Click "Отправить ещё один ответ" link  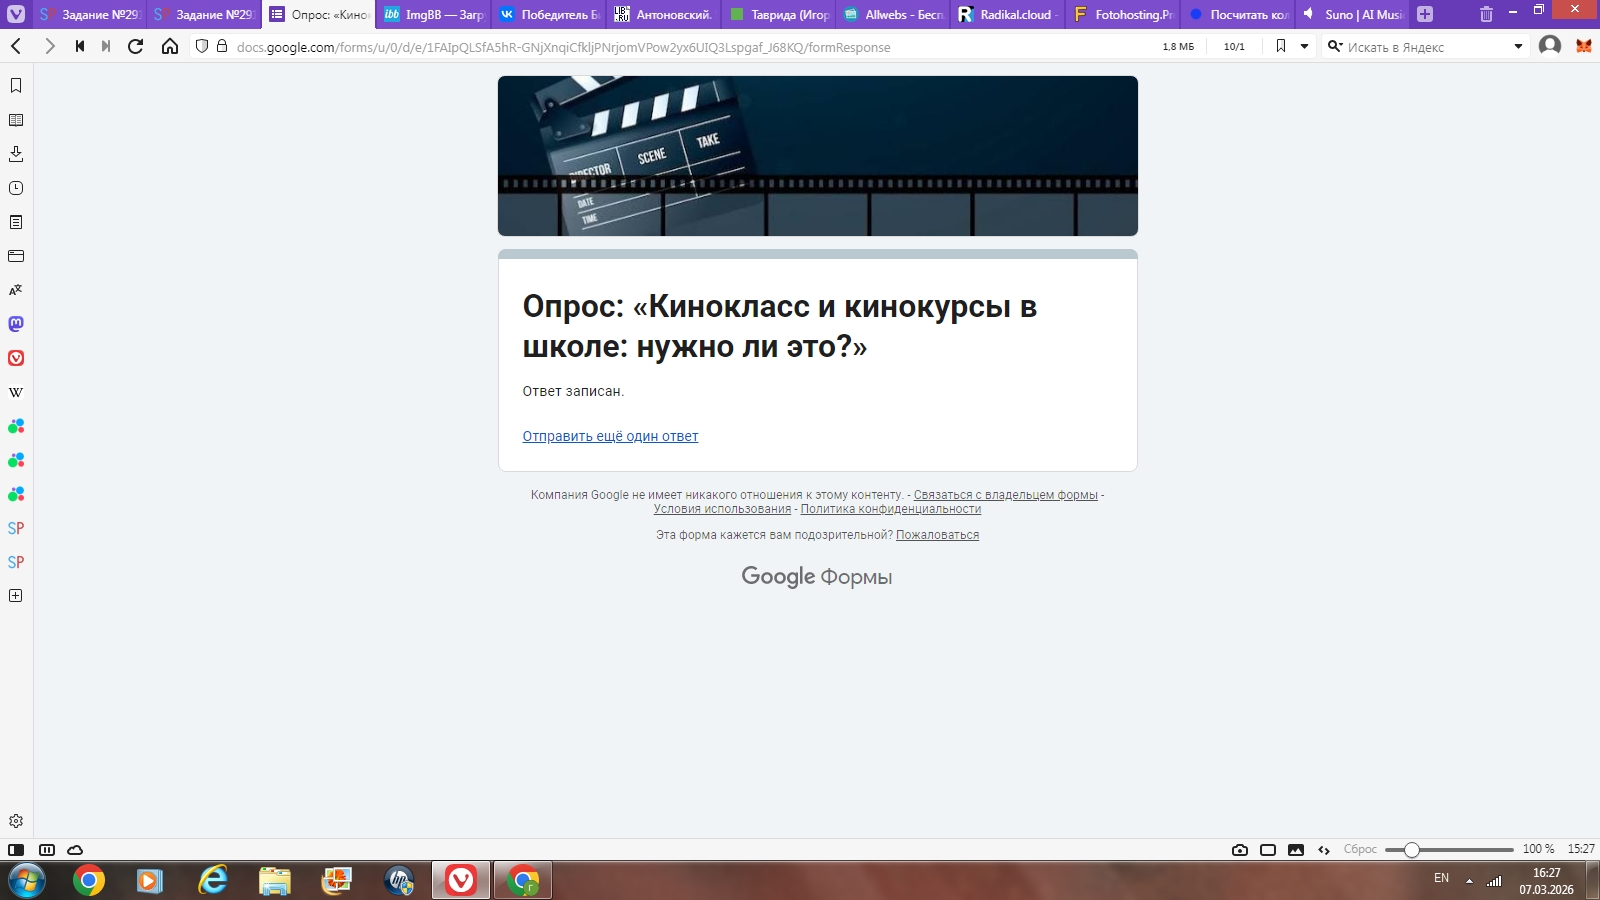point(610,436)
